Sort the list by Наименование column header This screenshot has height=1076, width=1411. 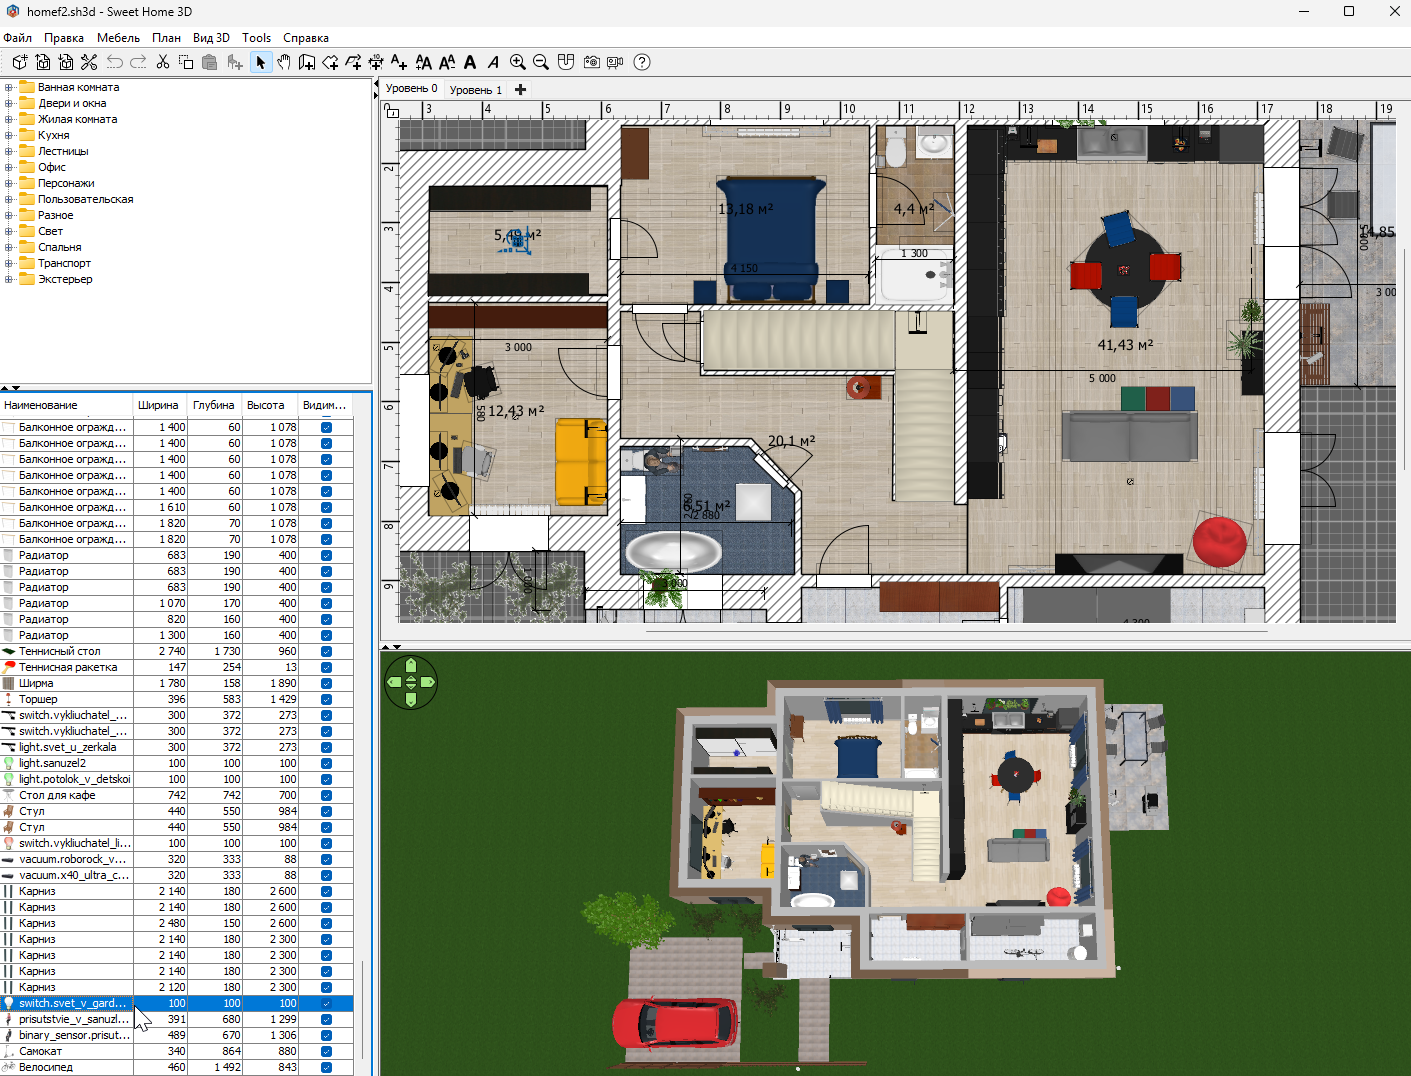(x=67, y=405)
